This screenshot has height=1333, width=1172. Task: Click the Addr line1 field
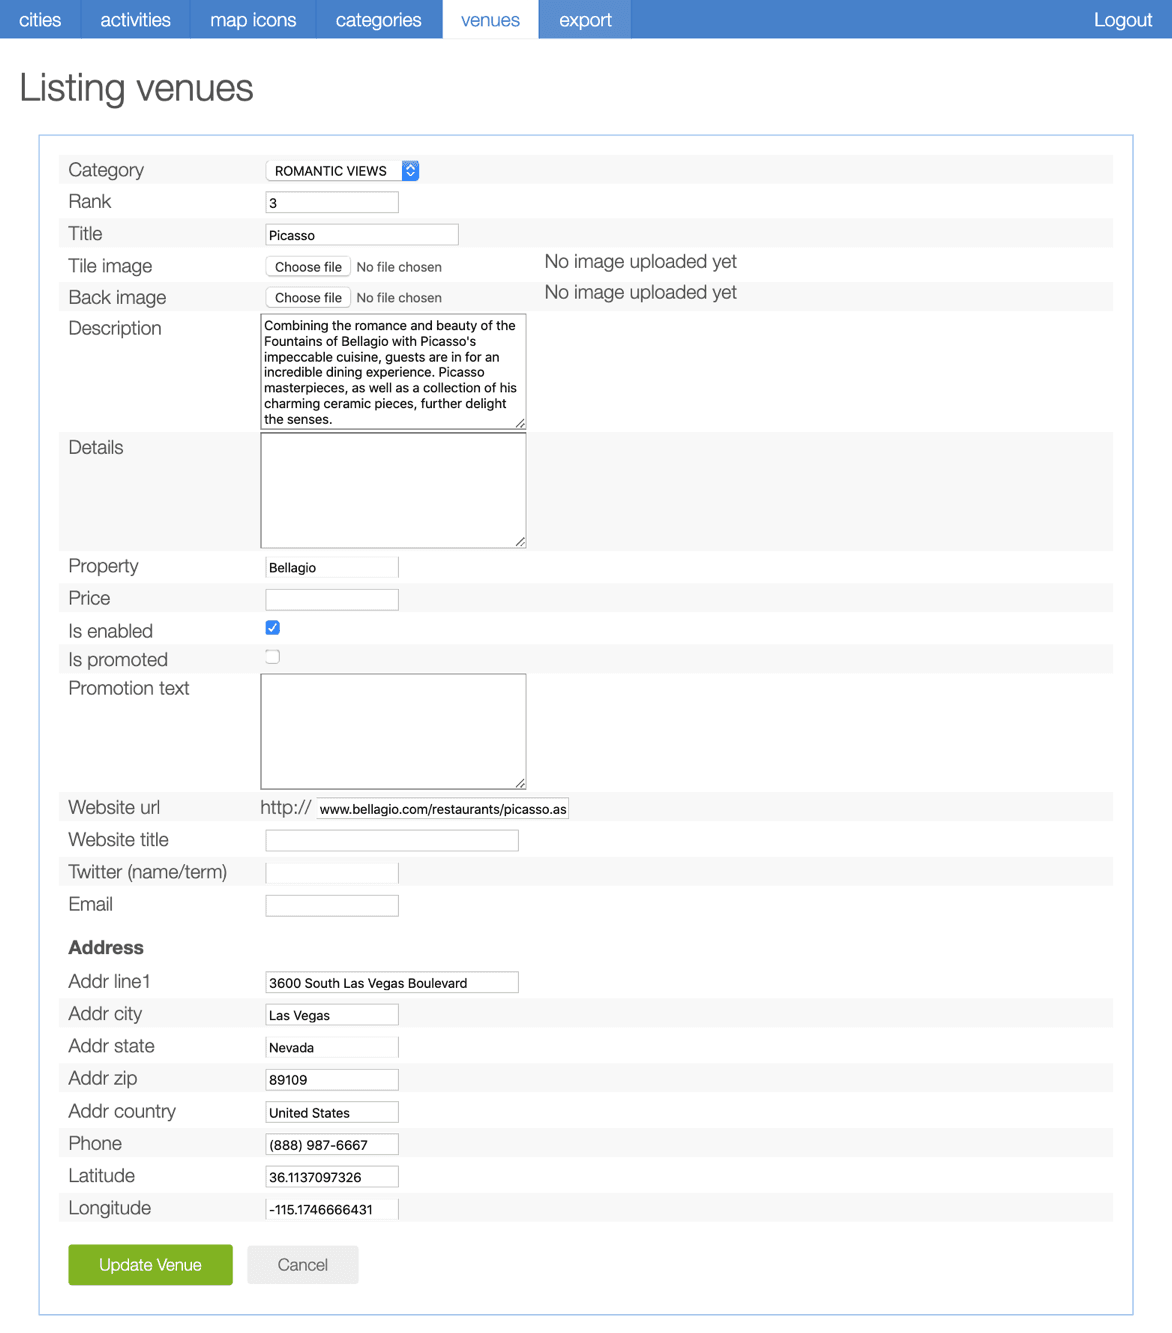click(392, 983)
